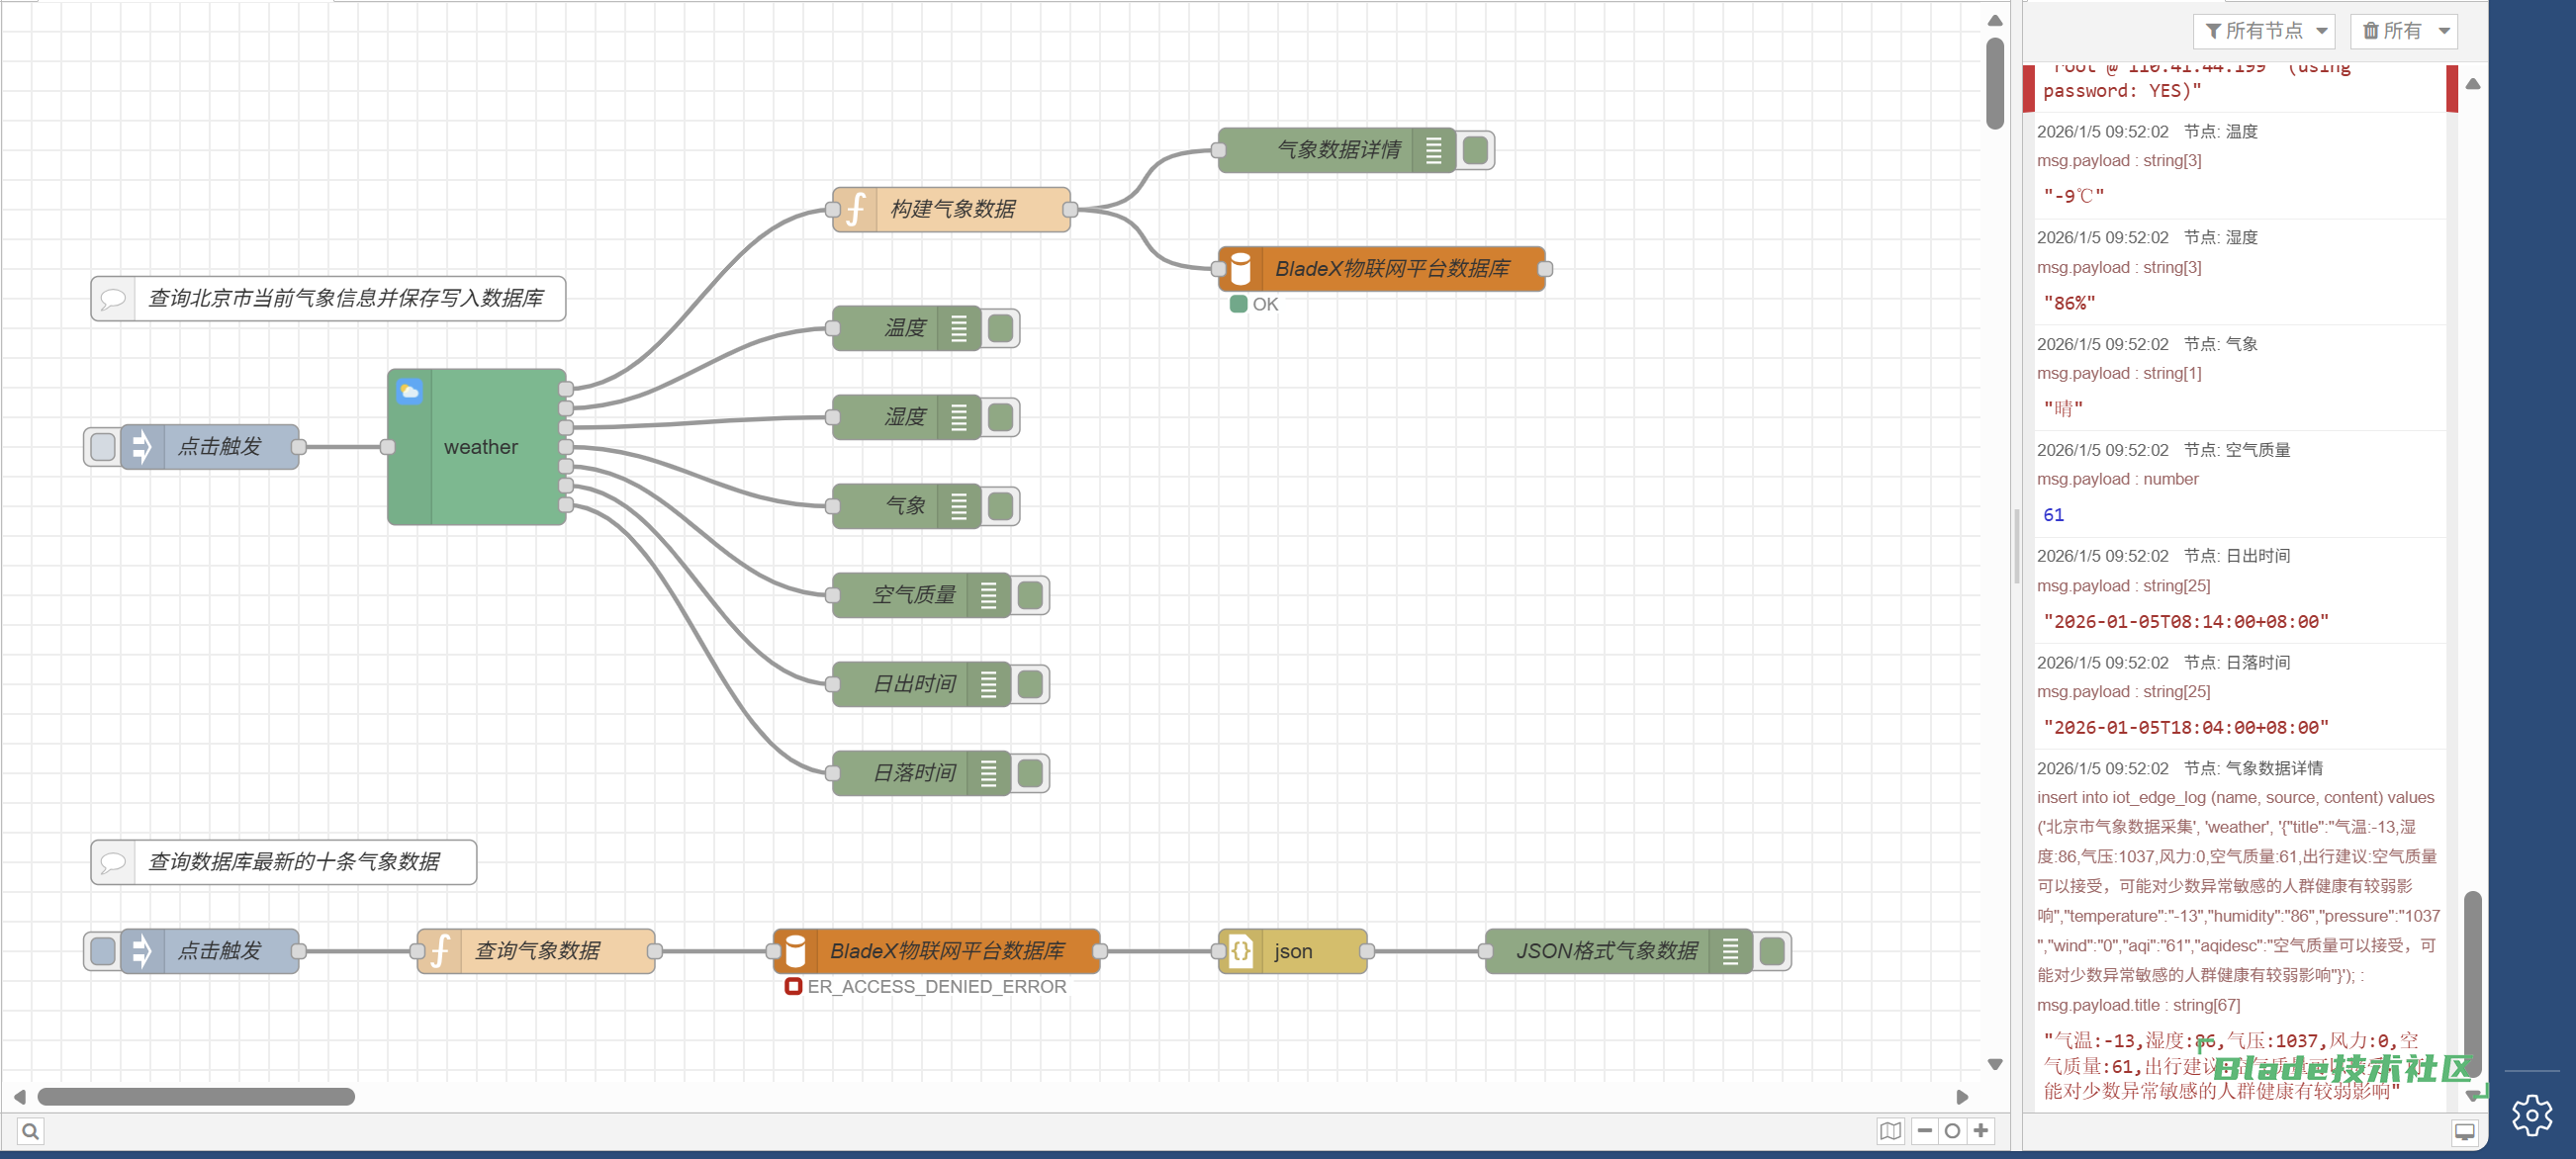Zoom in the canvas with plus button

pos(1980,1131)
